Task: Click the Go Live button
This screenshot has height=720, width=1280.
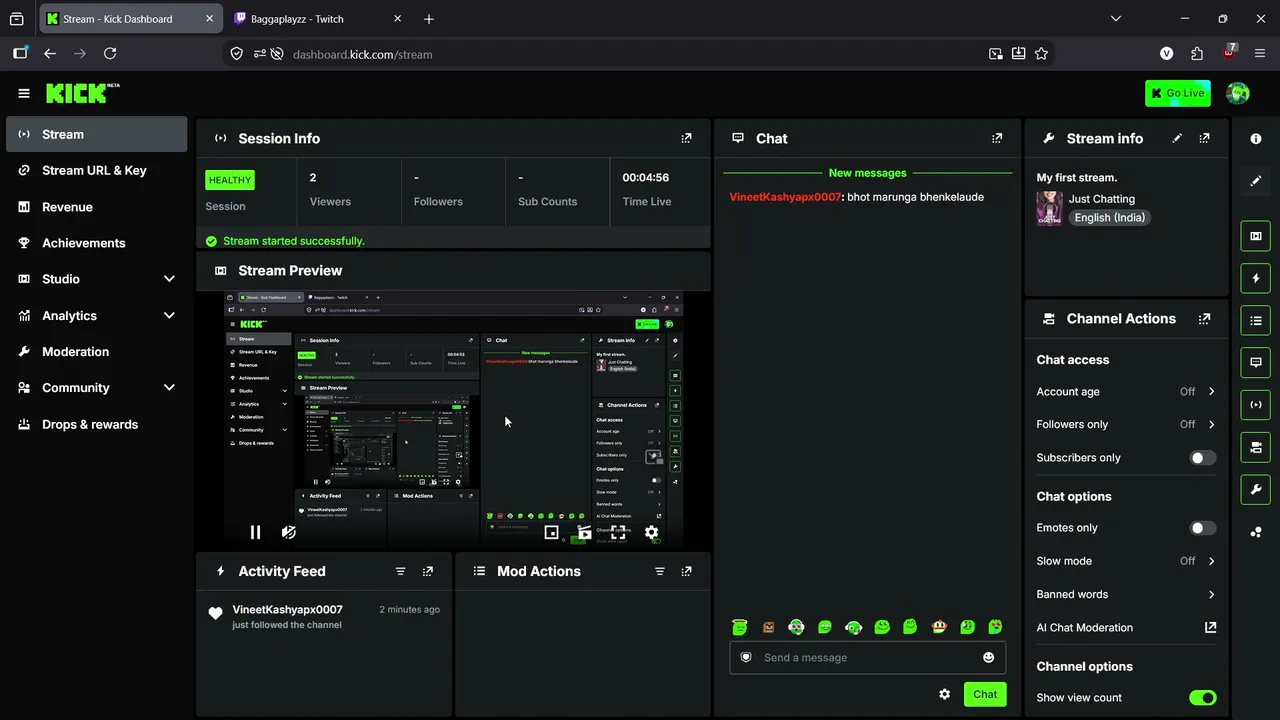Action: click(x=1178, y=93)
